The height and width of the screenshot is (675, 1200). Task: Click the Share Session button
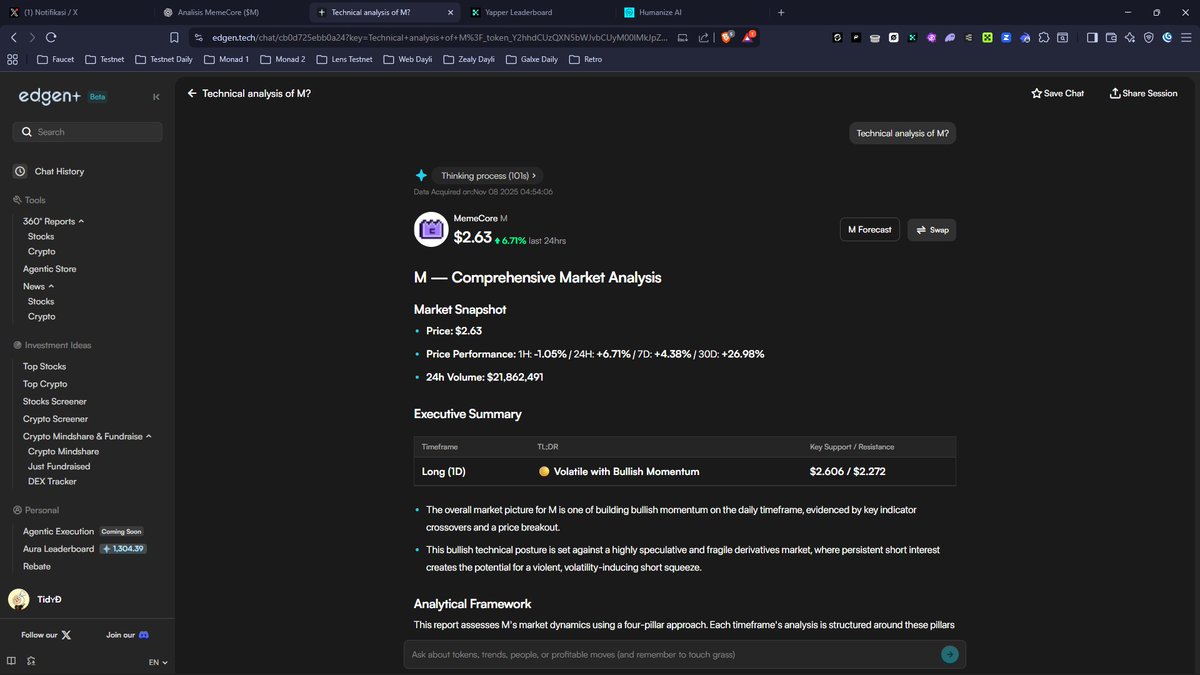[1143, 93]
